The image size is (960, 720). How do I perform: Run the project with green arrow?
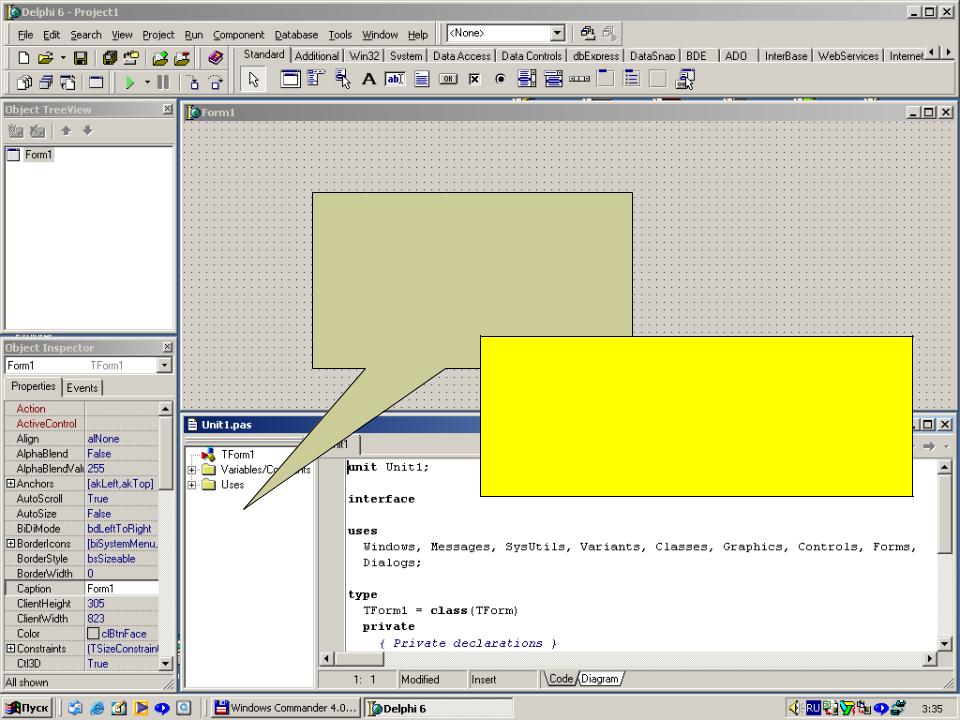(x=129, y=81)
